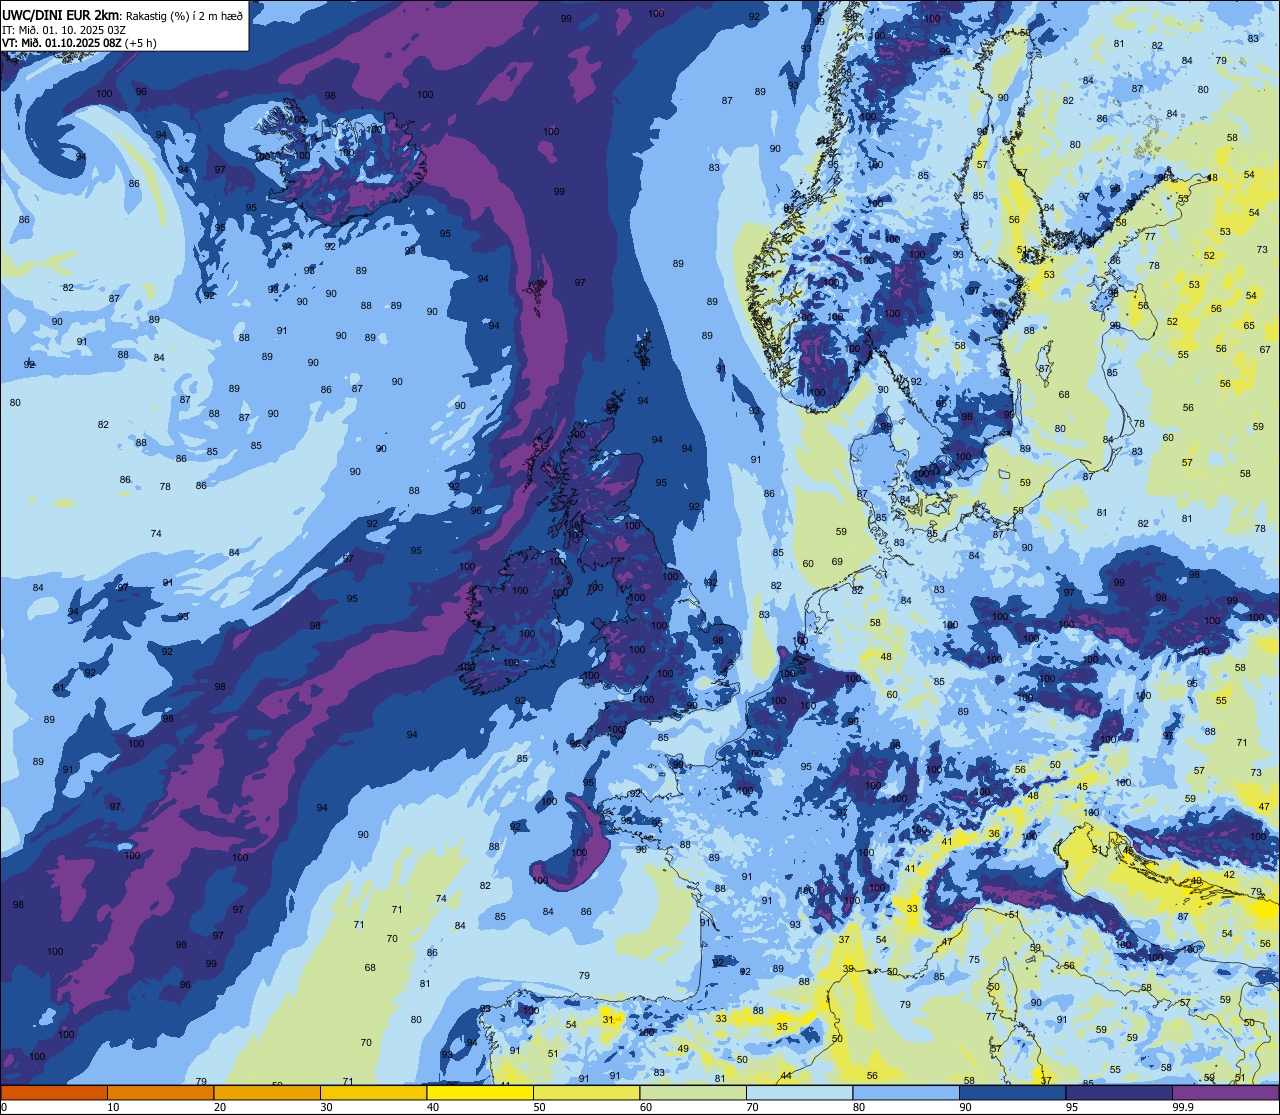Click the dark orange 0–10 legend swatch
Screen dimensions: 1280x1115
(54, 1092)
